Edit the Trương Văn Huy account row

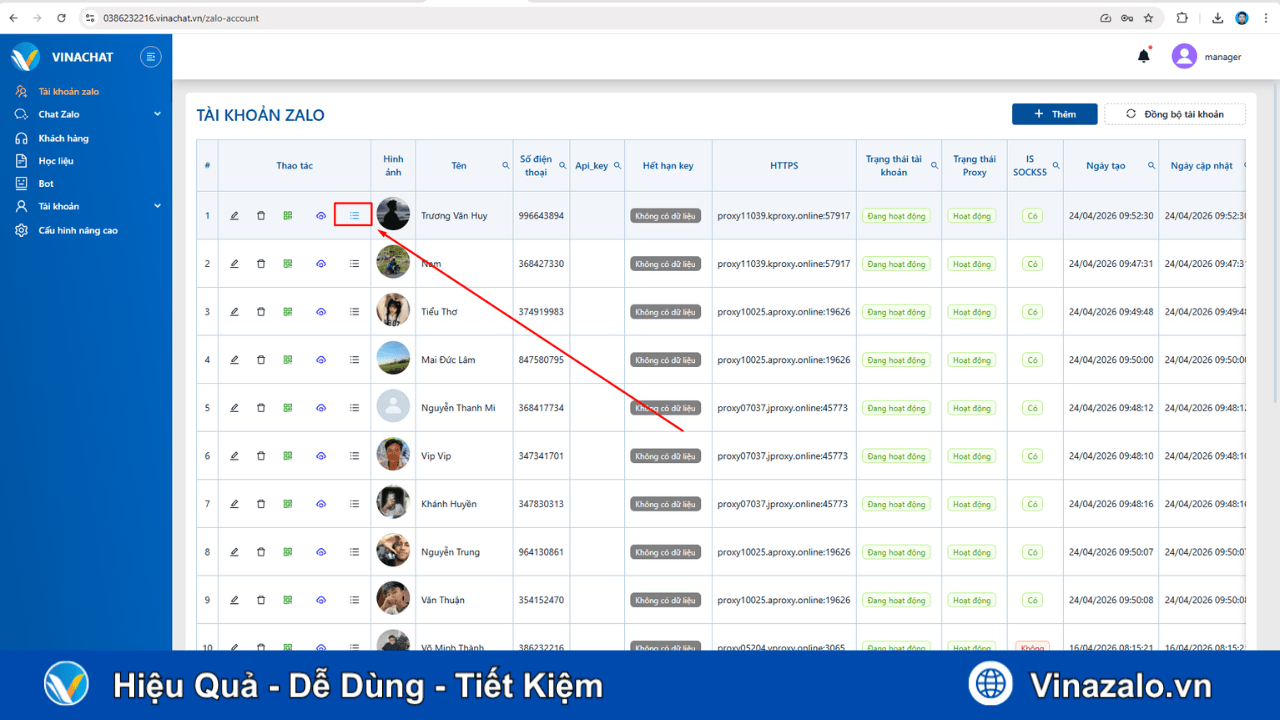click(x=234, y=216)
